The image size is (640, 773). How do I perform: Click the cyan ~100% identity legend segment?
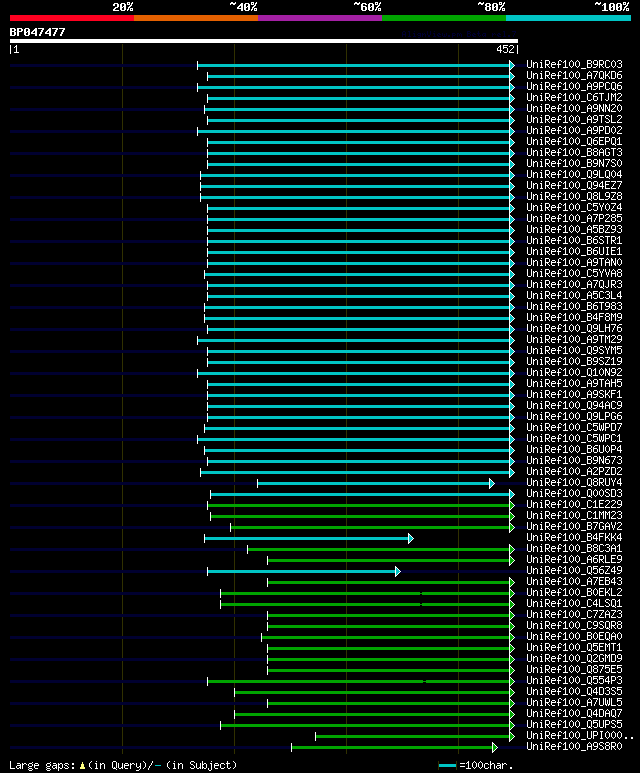tap(569, 18)
